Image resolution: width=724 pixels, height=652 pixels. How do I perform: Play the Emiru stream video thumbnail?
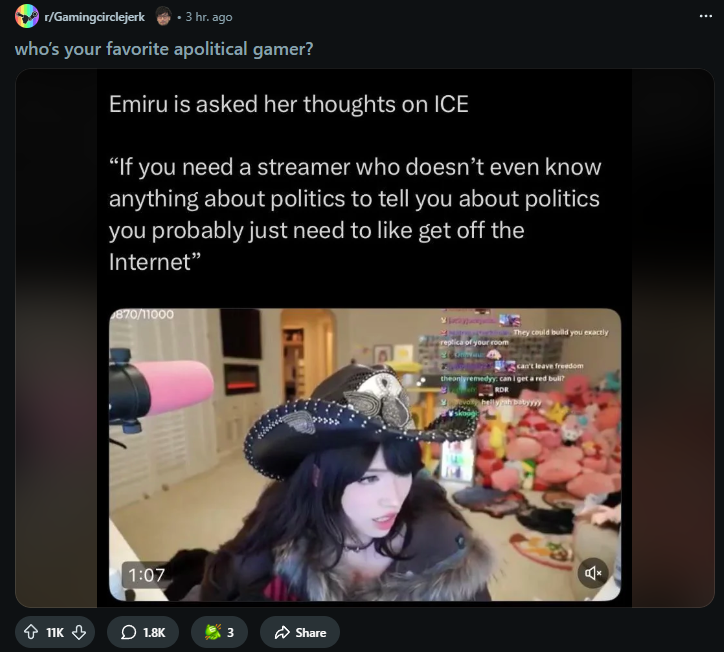pyautogui.click(x=365, y=454)
